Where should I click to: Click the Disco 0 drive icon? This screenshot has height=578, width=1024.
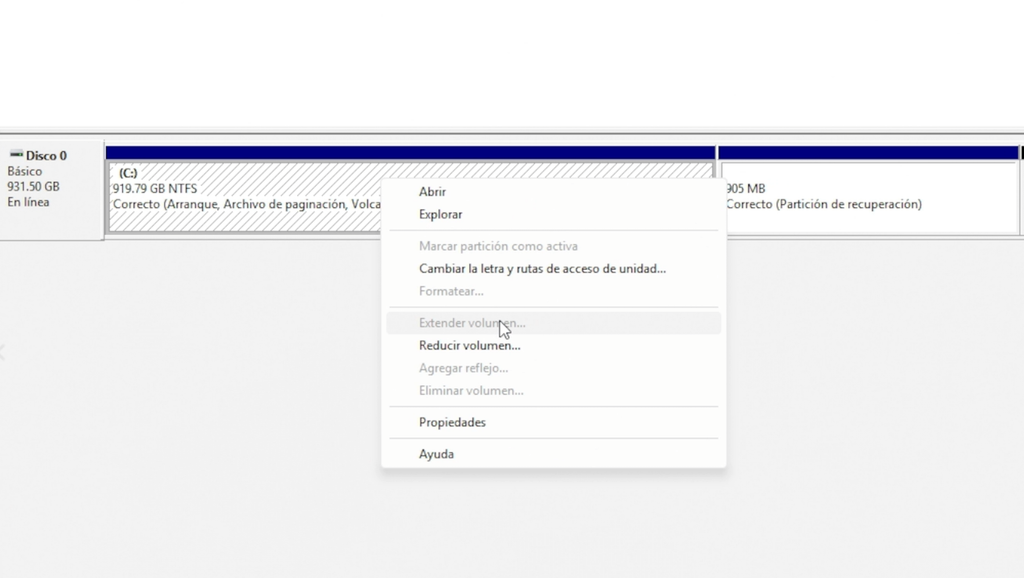(x=16, y=155)
